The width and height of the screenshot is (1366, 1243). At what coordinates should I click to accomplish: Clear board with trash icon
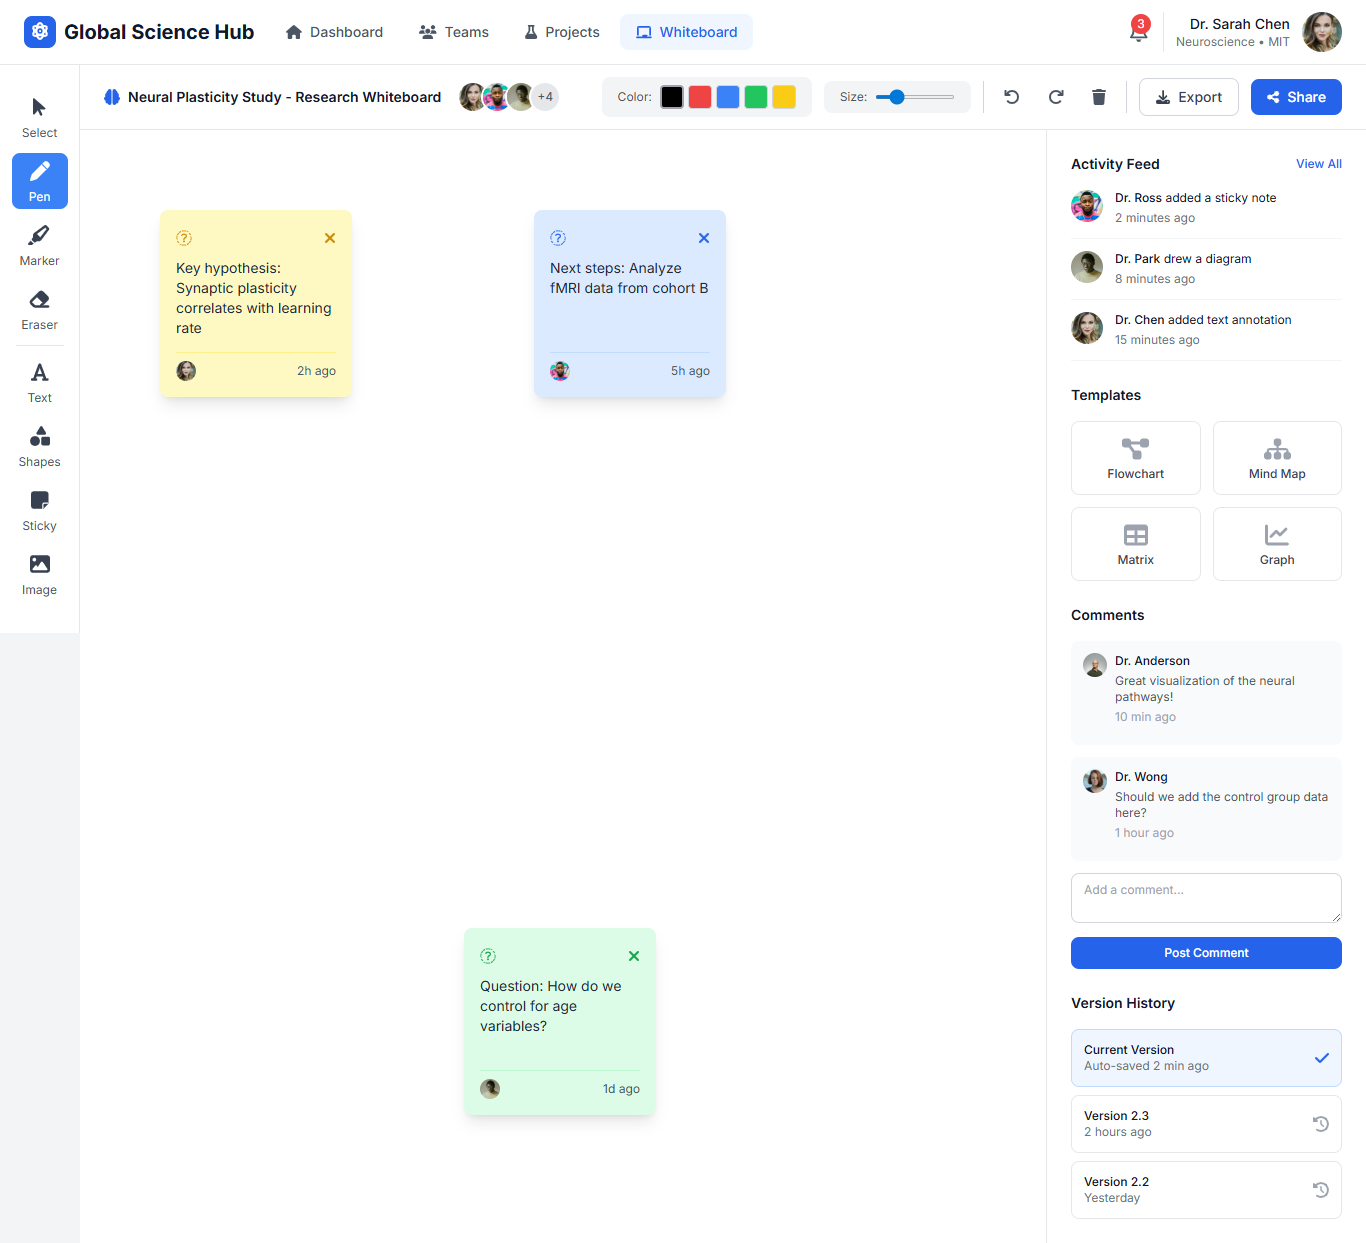tap(1099, 97)
